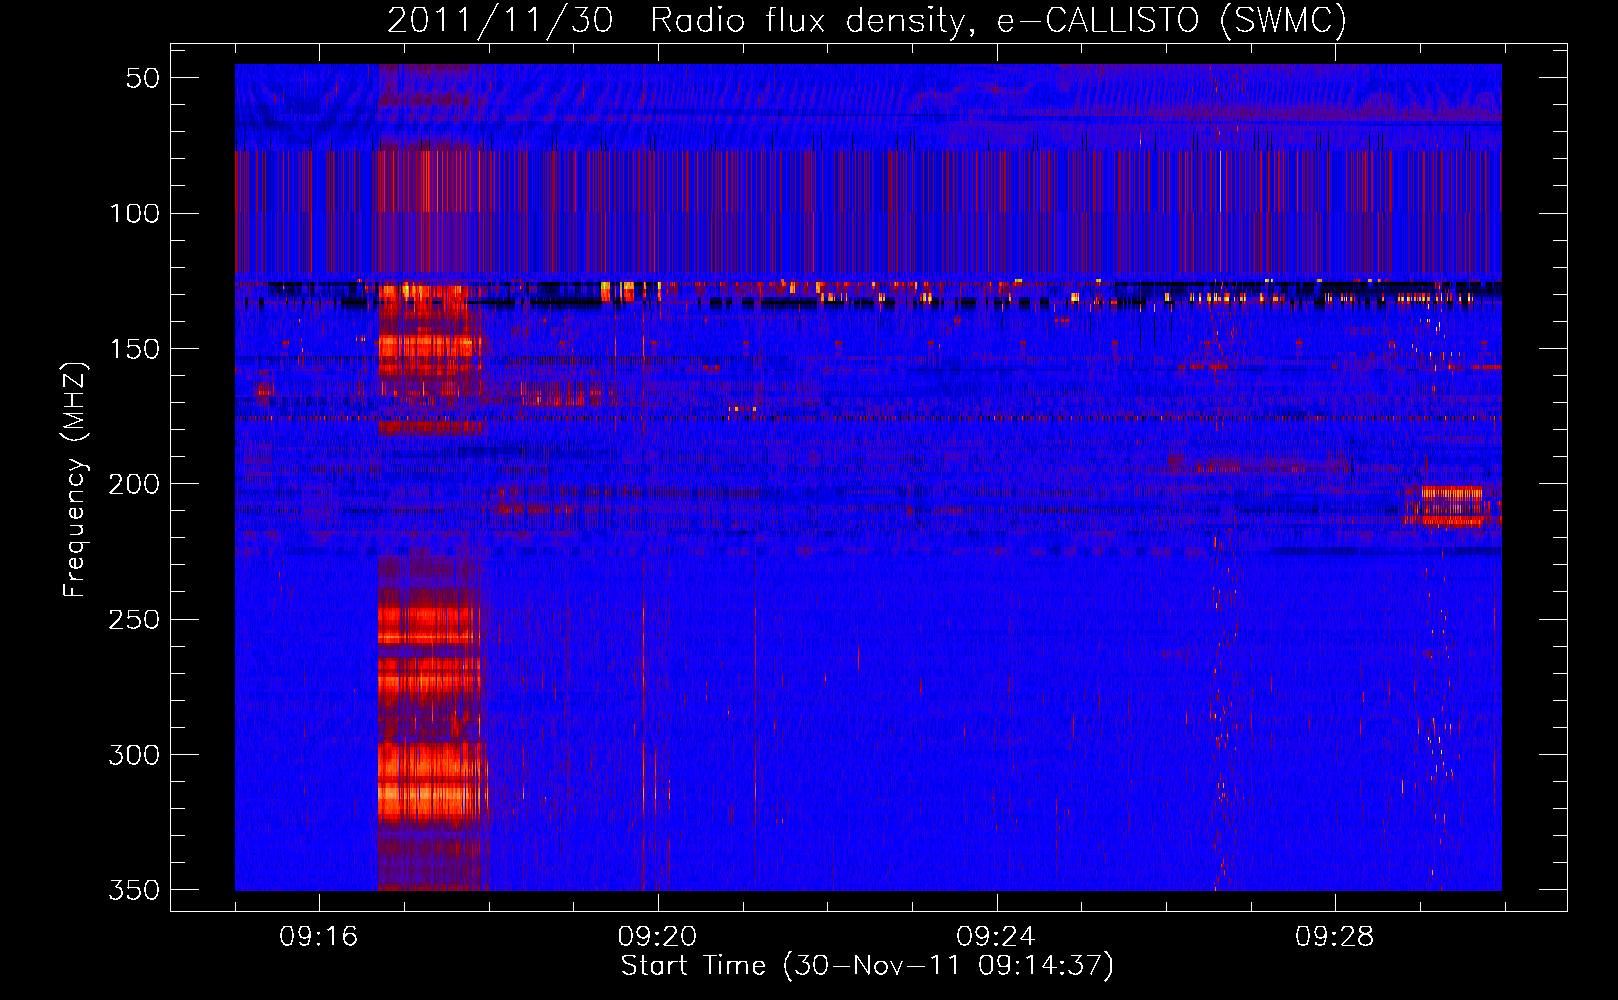This screenshot has width=1618, height=1000.
Task: Click the '150' frequency tick label
Action: pos(134,349)
